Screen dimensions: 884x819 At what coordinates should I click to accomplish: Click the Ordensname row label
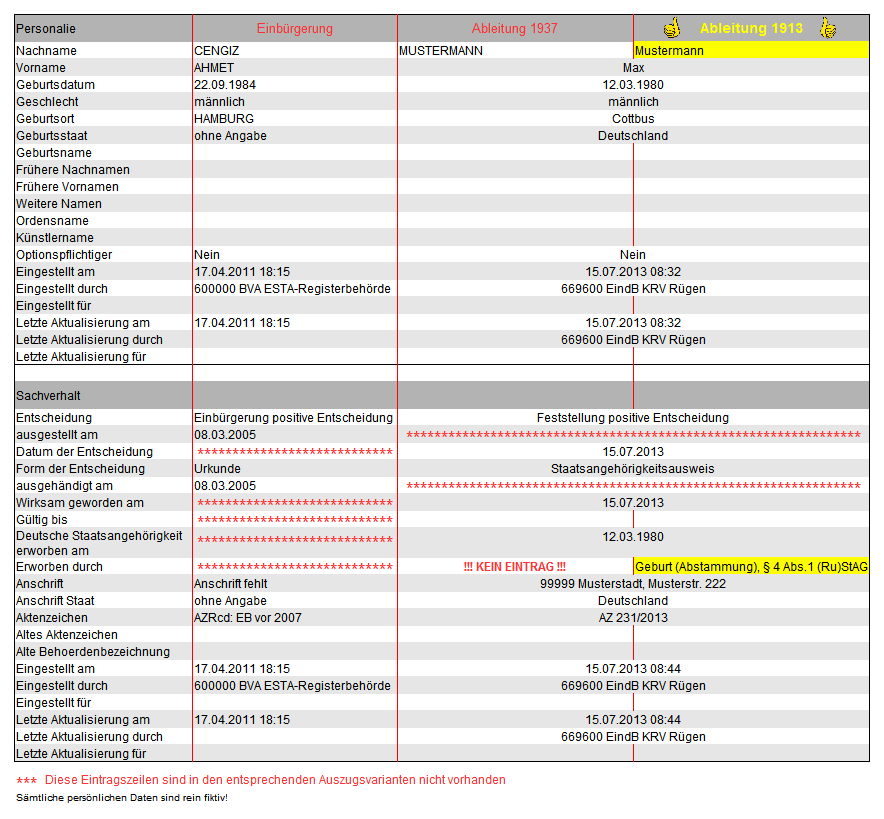[x=52, y=221]
